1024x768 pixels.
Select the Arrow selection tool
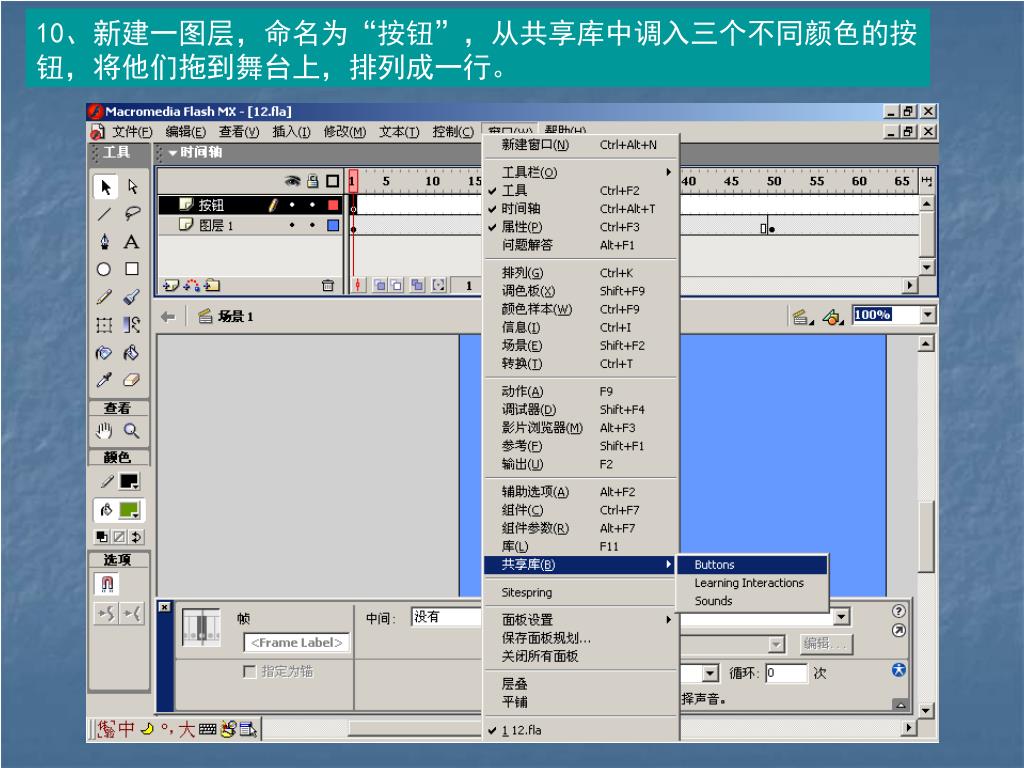(x=105, y=187)
